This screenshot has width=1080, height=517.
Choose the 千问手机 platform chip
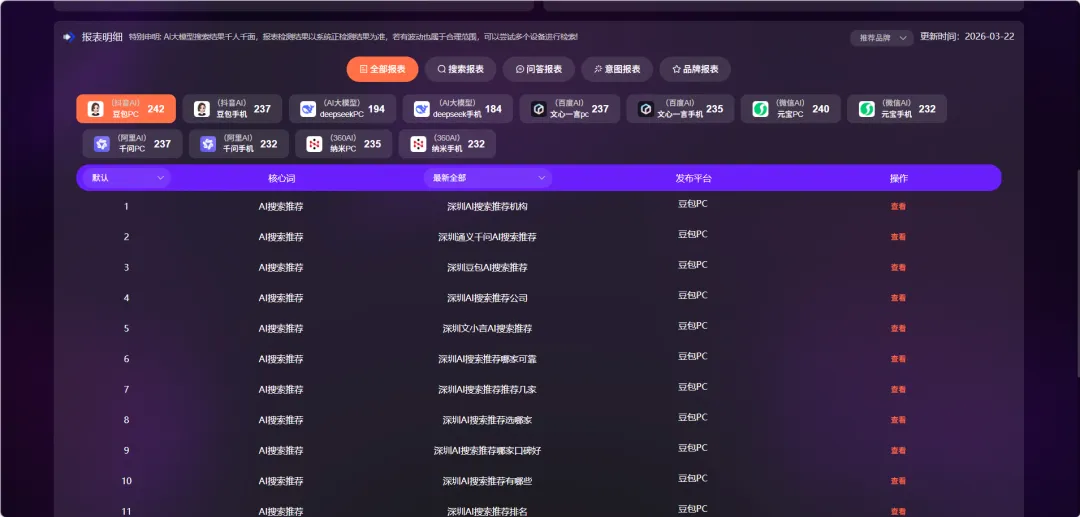[x=239, y=144]
